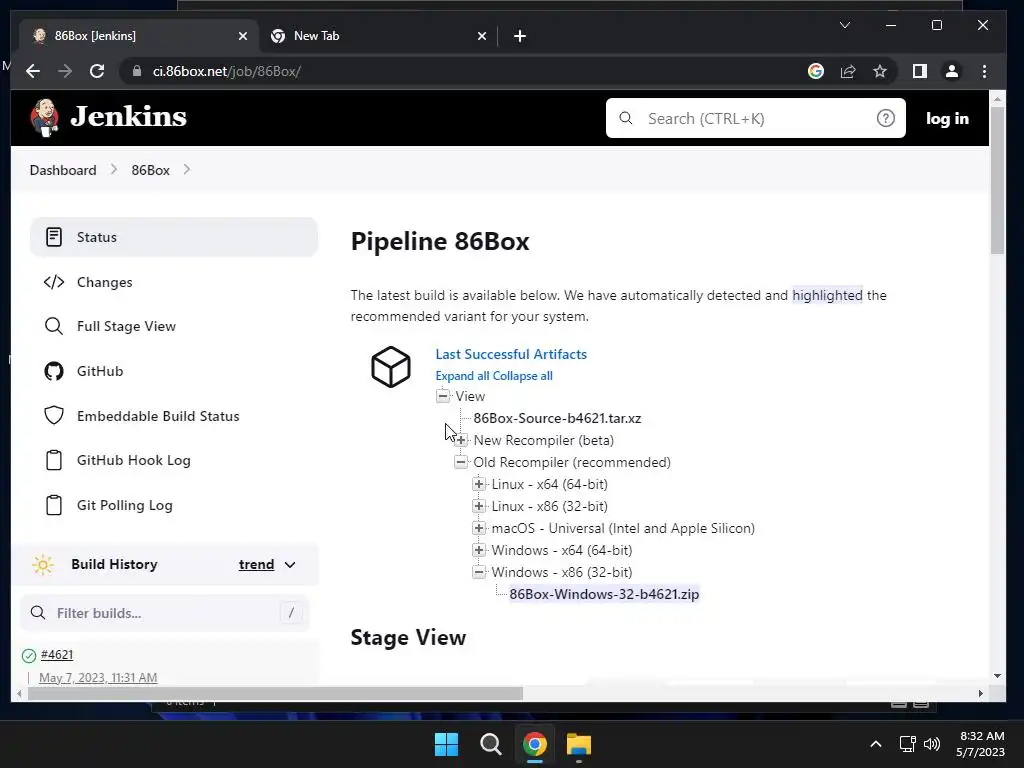The width and height of the screenshot is (1024, 768).
Task: Collapse the View tree node
Action: (443, 396)
